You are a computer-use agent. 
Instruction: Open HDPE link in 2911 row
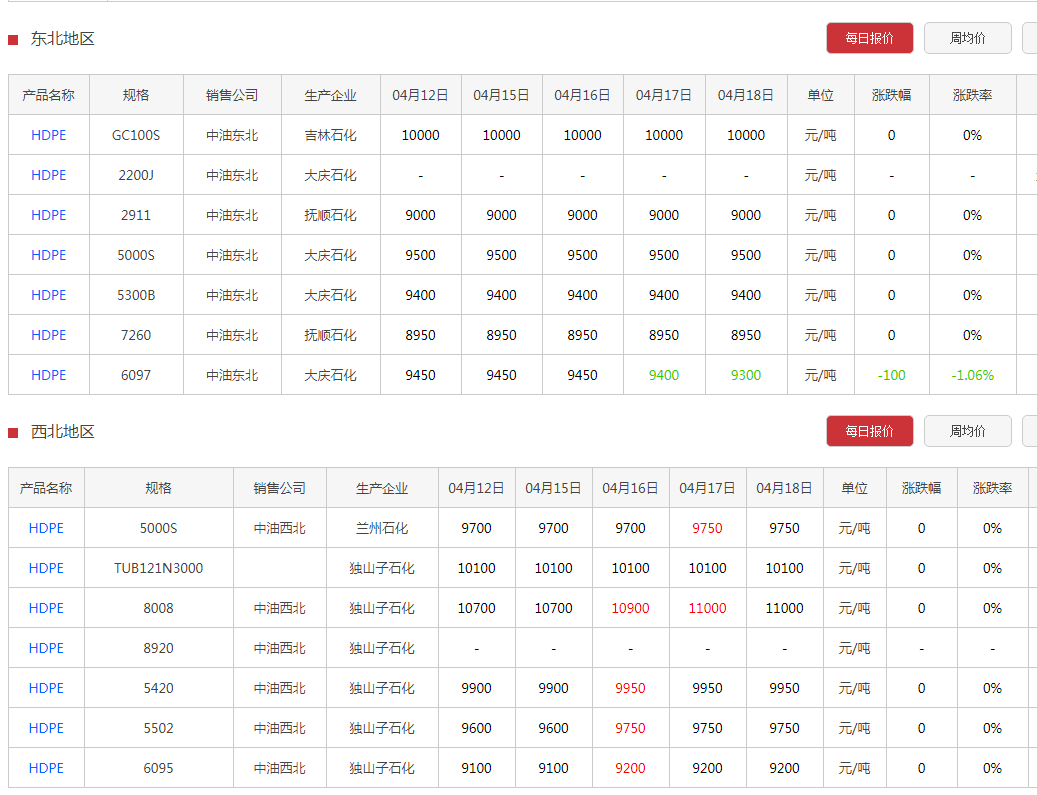[x=49, y=216]
